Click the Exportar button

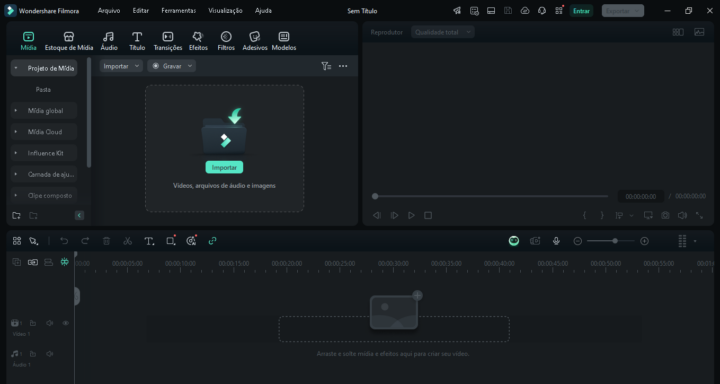coord(623,11)
